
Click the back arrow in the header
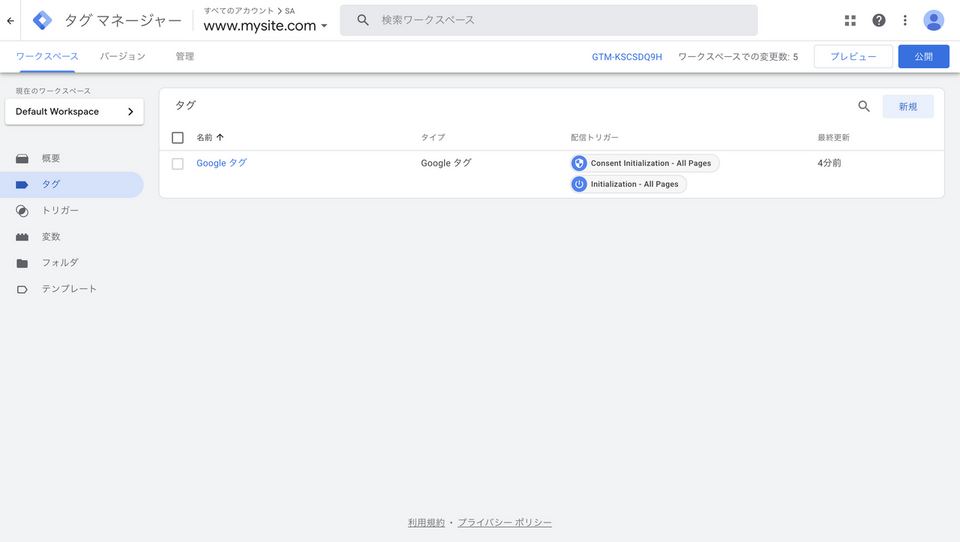10,20
